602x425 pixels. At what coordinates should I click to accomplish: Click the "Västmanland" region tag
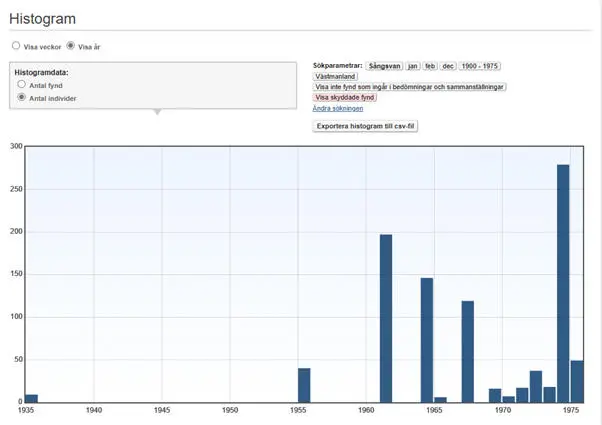pos(336,76)
